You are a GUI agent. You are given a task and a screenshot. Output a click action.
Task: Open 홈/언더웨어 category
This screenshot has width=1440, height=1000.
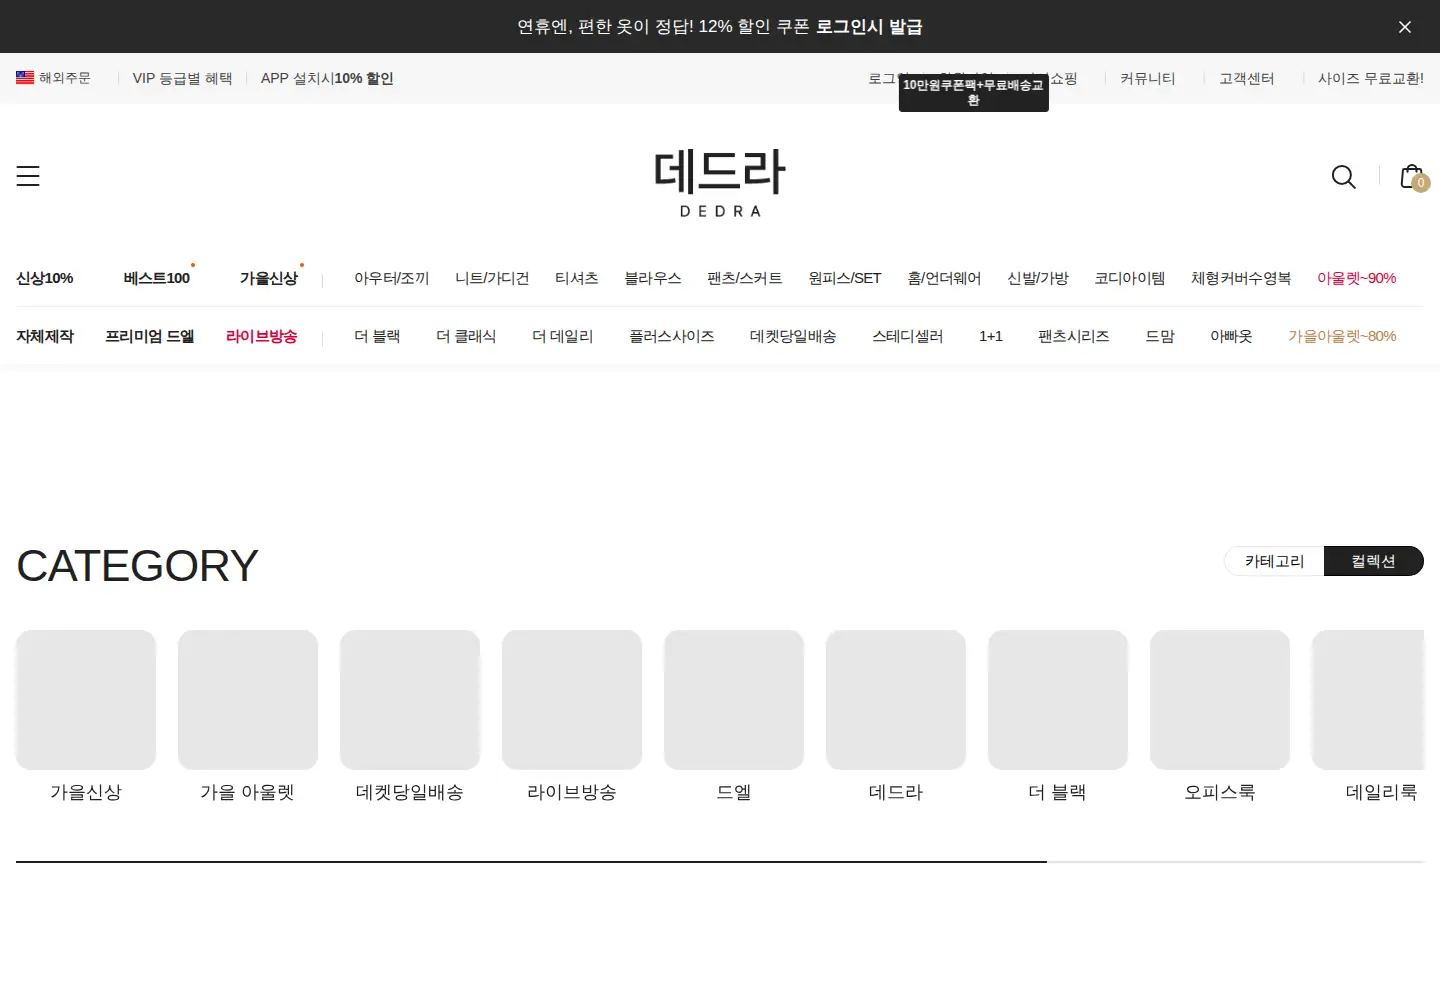point(944,278)
